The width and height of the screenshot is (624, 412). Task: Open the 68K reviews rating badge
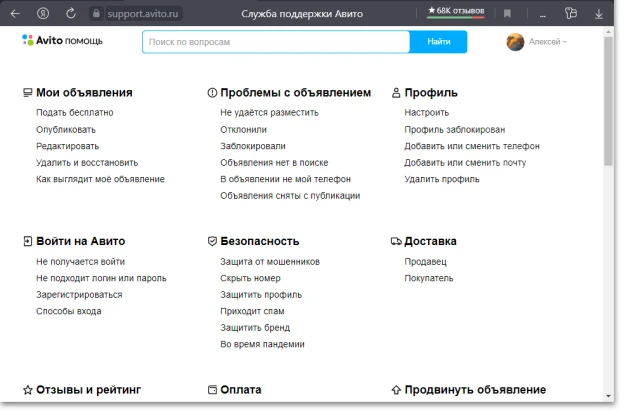[x=456, y=11]
